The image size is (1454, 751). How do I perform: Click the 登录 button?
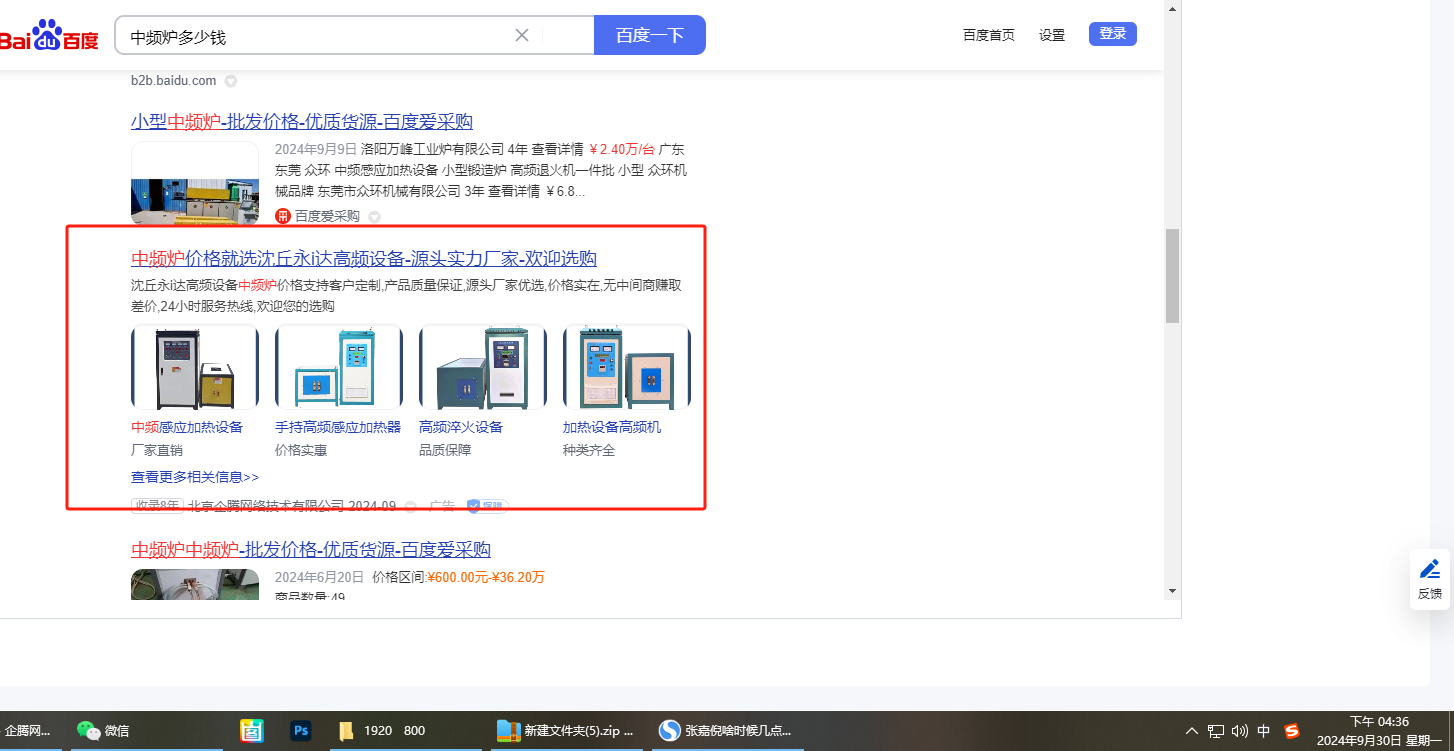click(x=1113, y=34)
